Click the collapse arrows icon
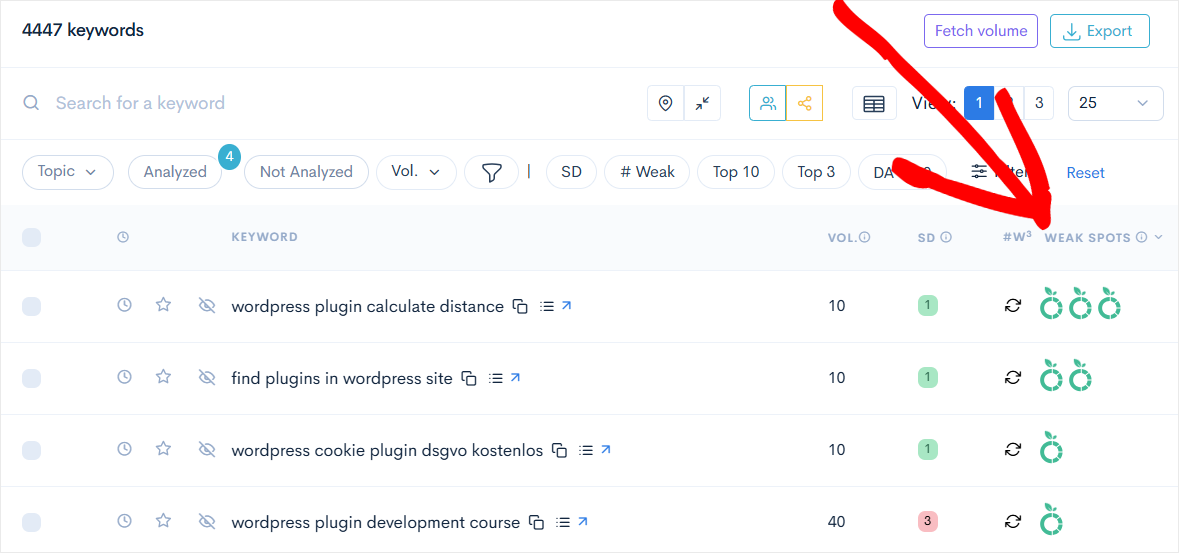1179x553 pixels. coord(703,103)
